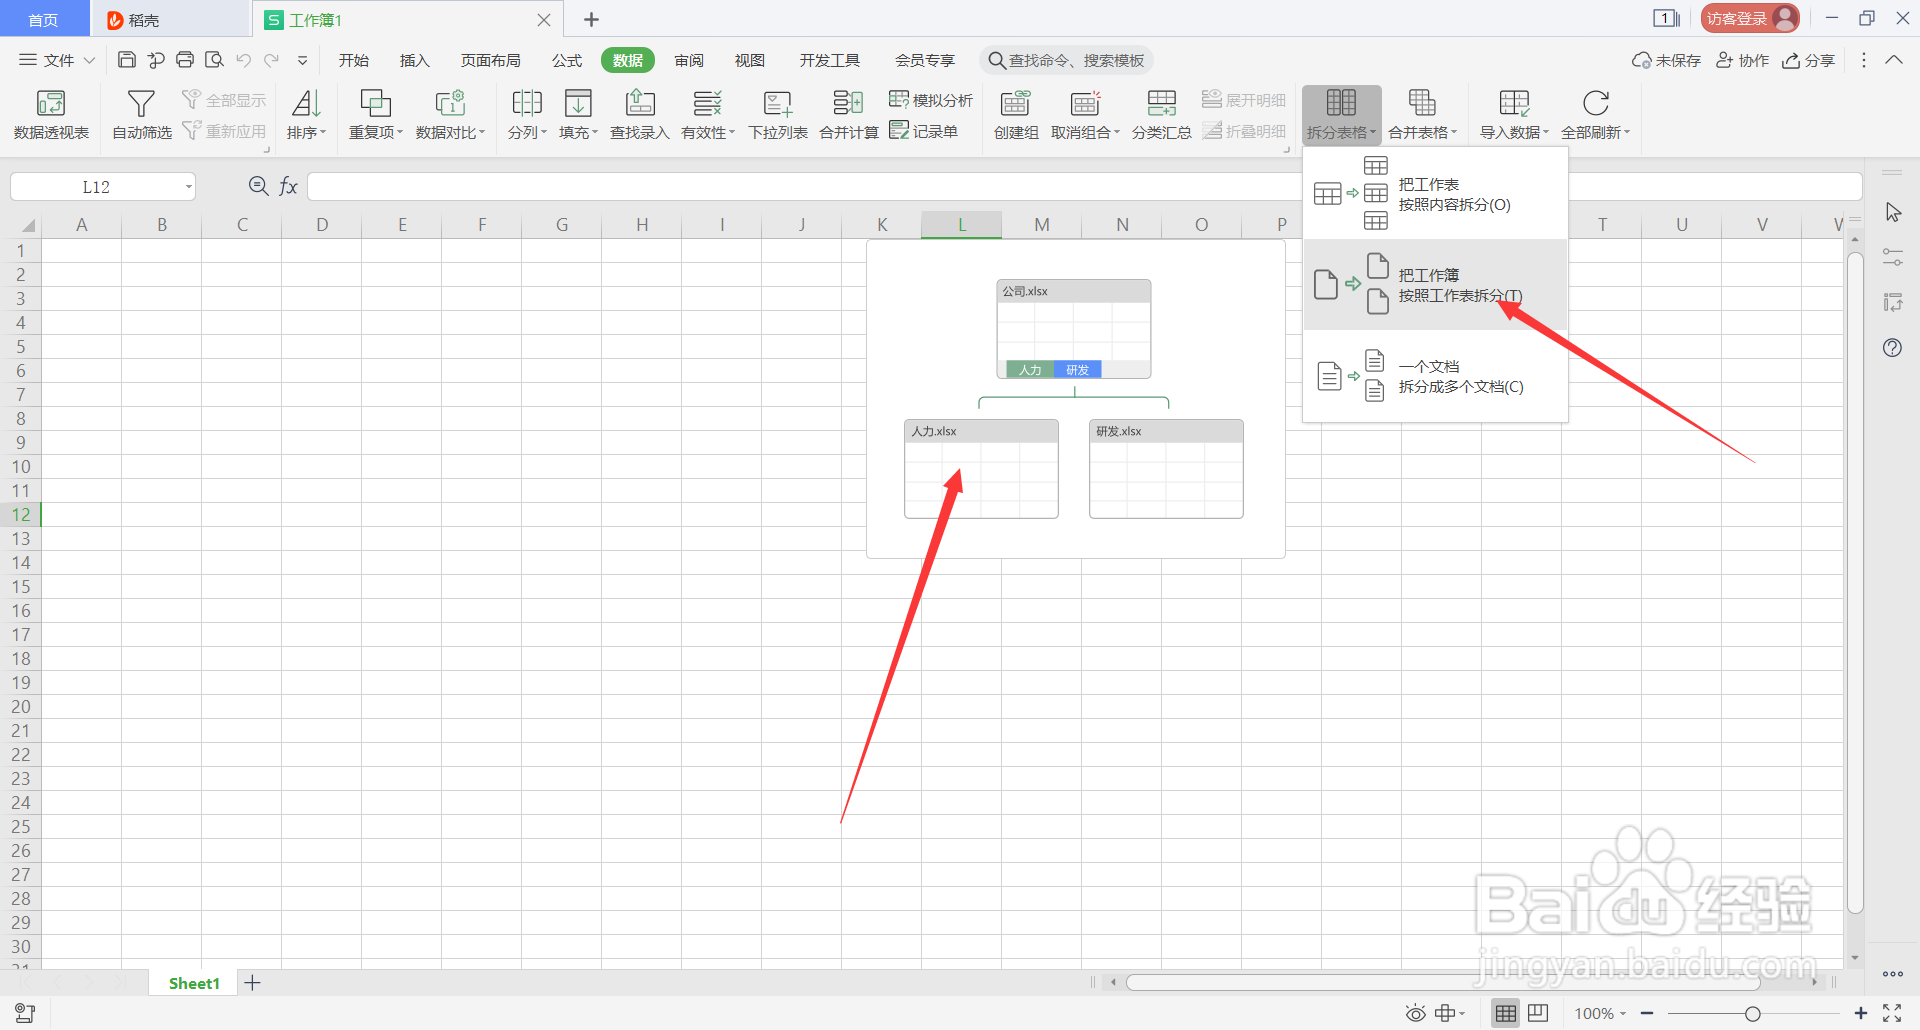This screenshot has width=1920, height=1030.
Task: Enable 自动筛选 auto filter
Action: click(141, 115)
